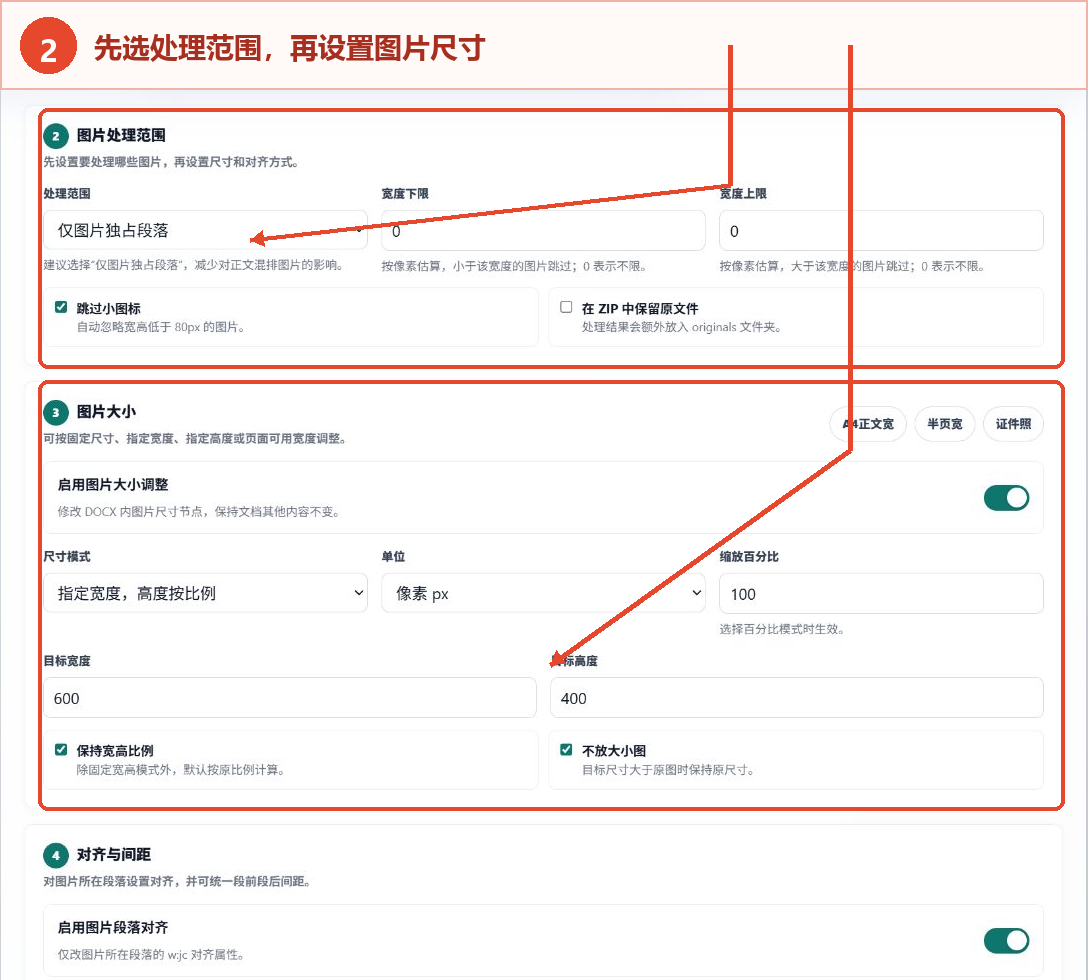Check the 在 ZIP 中保留原文件 checkbox
The width and height of the screenshot is (1088, 980).
pyautogui.click(x=566, y=307)
